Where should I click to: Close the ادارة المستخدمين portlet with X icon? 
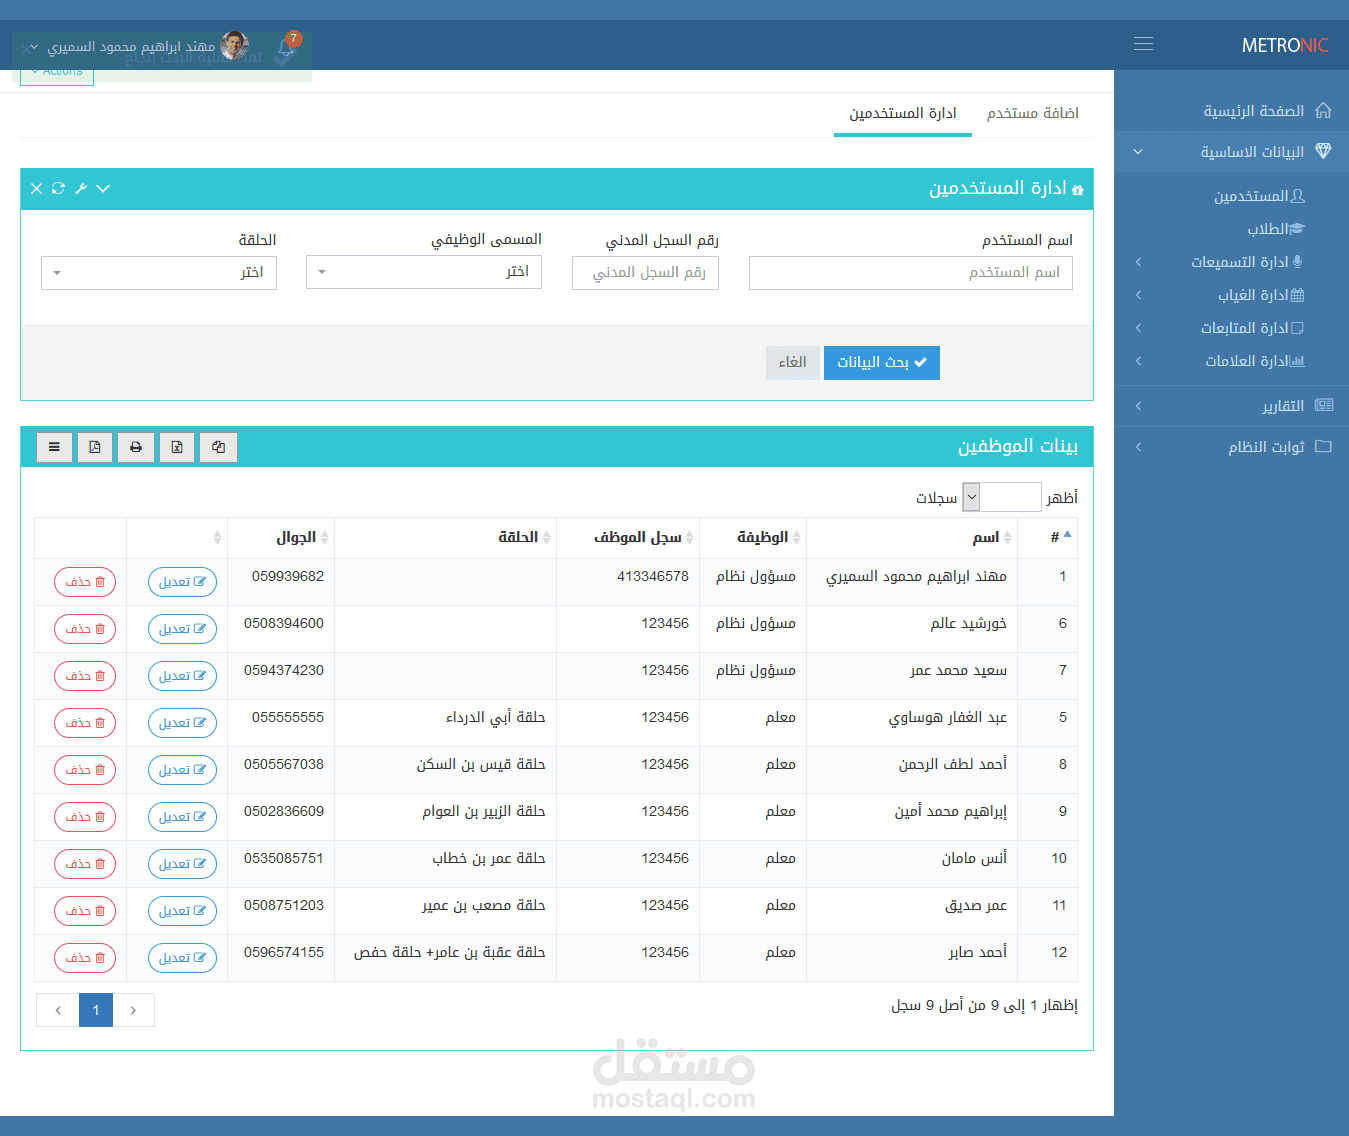[36, 188]
